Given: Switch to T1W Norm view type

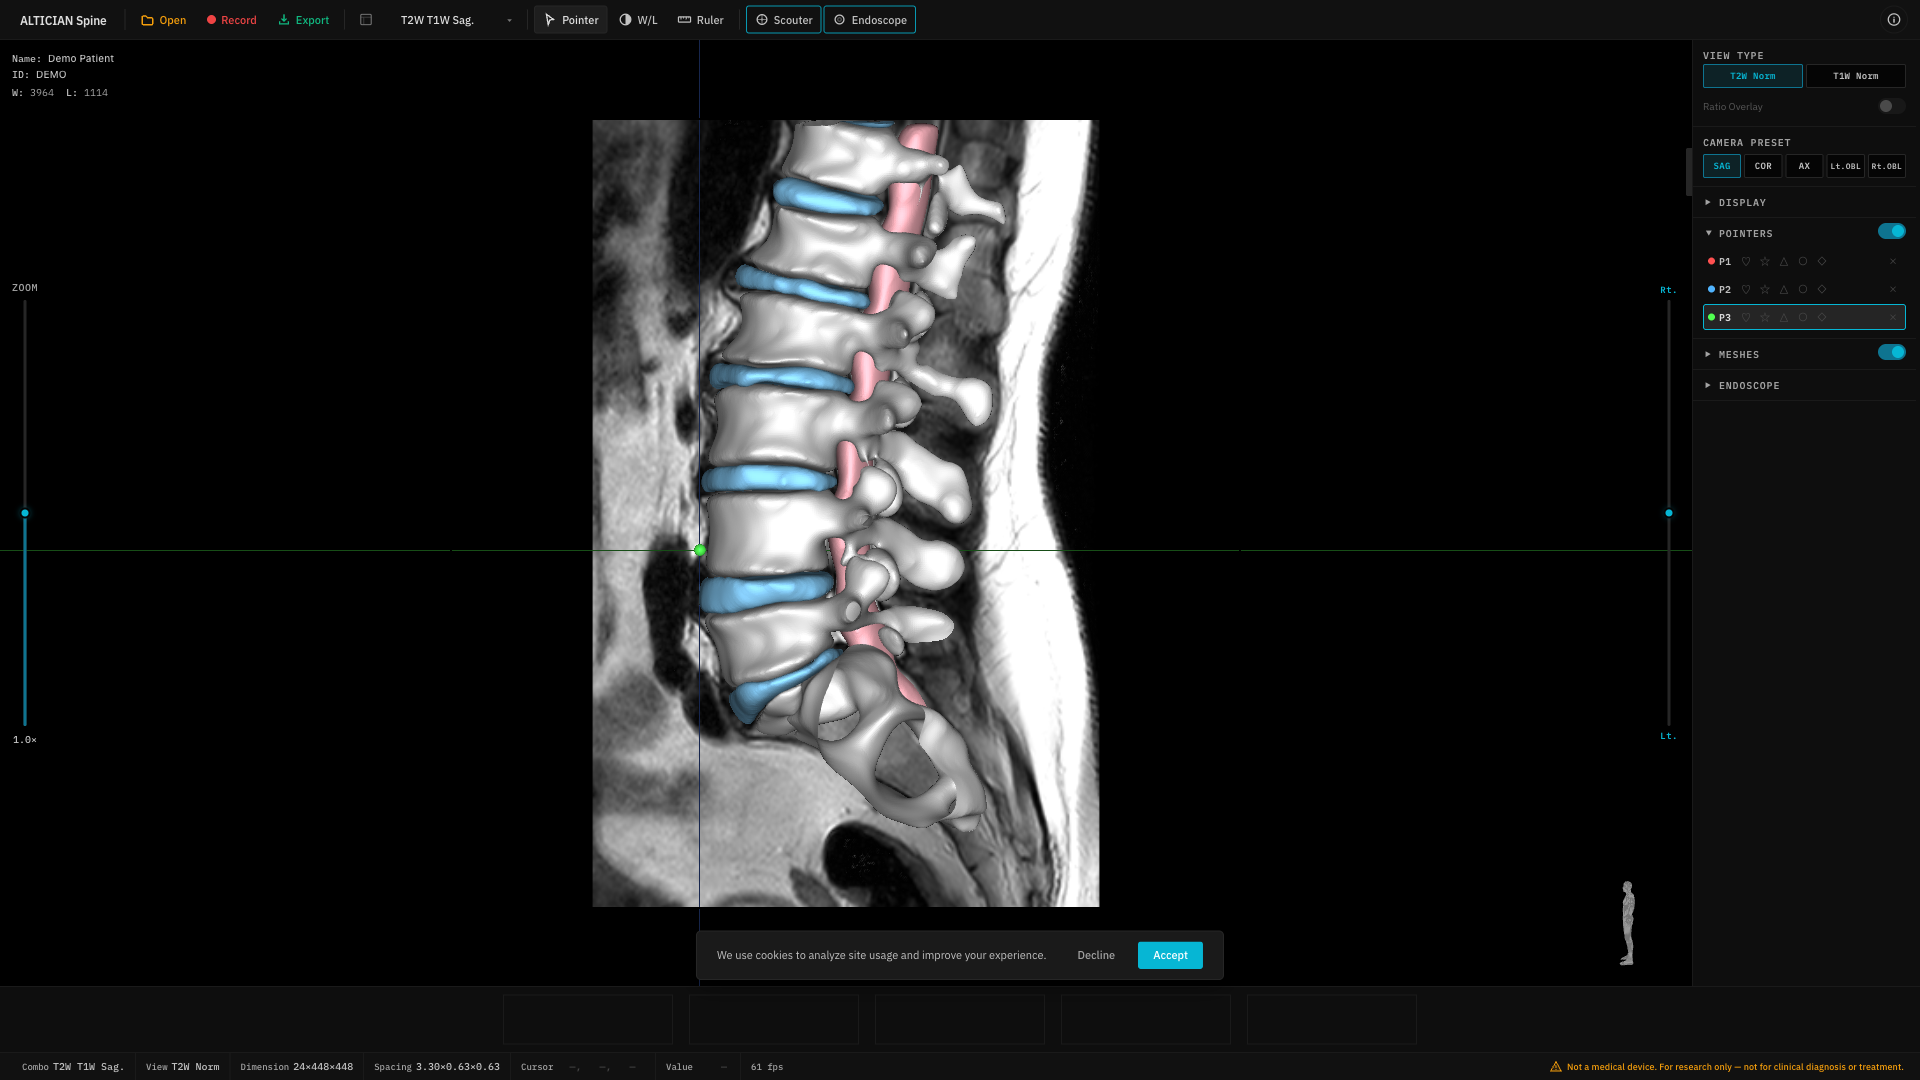Looking at the screenshot, I should tap(1855, 76).
